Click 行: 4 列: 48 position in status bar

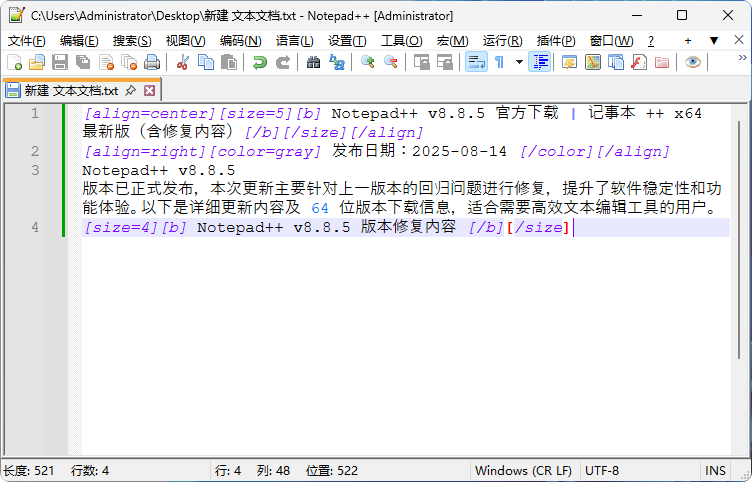252,470
